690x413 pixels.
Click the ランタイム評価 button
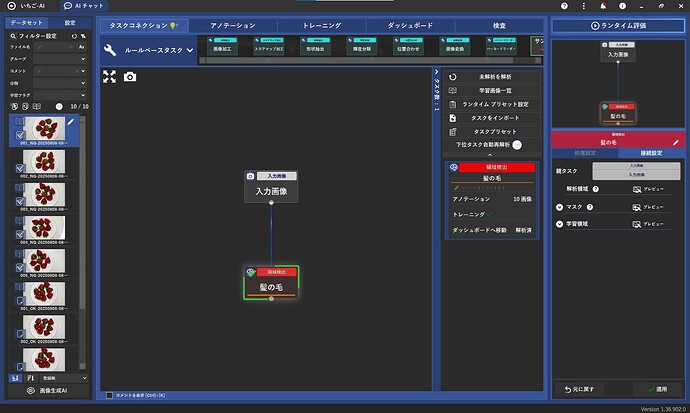(x=618, y=26)
